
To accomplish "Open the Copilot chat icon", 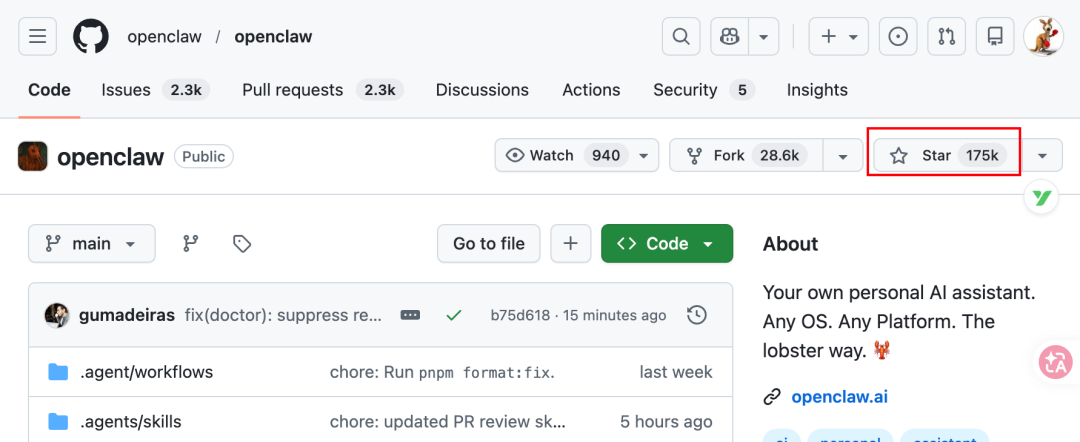I will click(x=730, y=37).
